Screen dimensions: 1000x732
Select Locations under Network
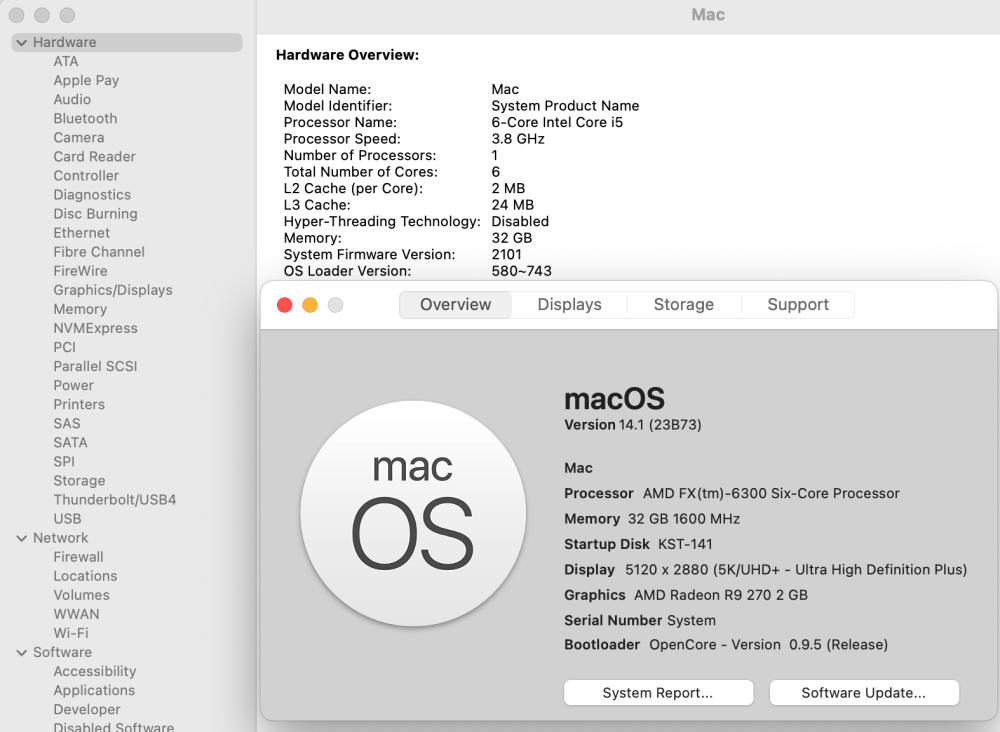tap(85, 576)
